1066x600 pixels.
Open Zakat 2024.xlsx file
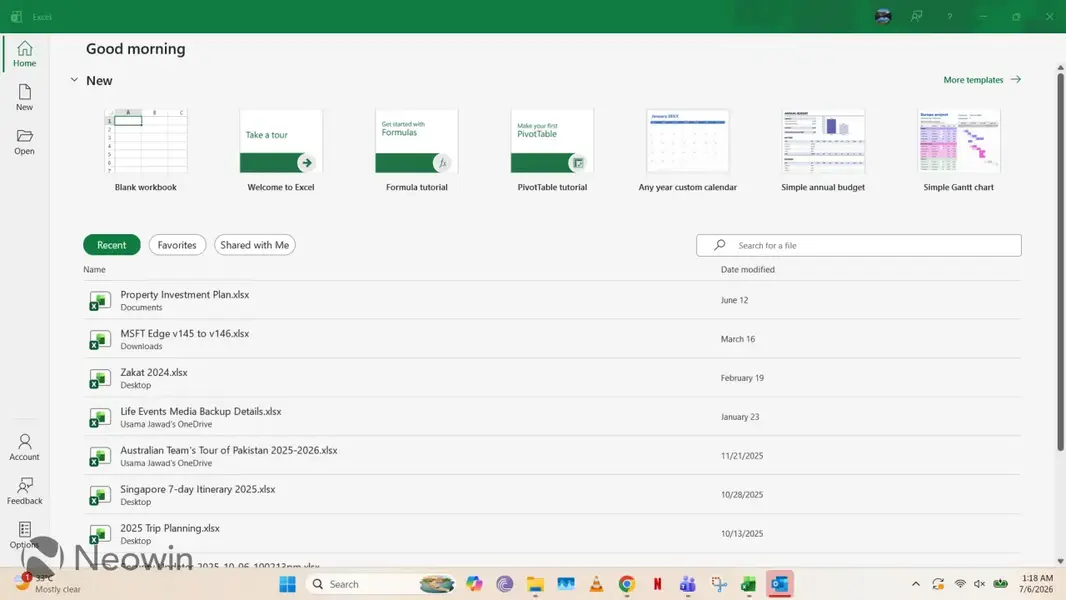(x=551, y=378)
